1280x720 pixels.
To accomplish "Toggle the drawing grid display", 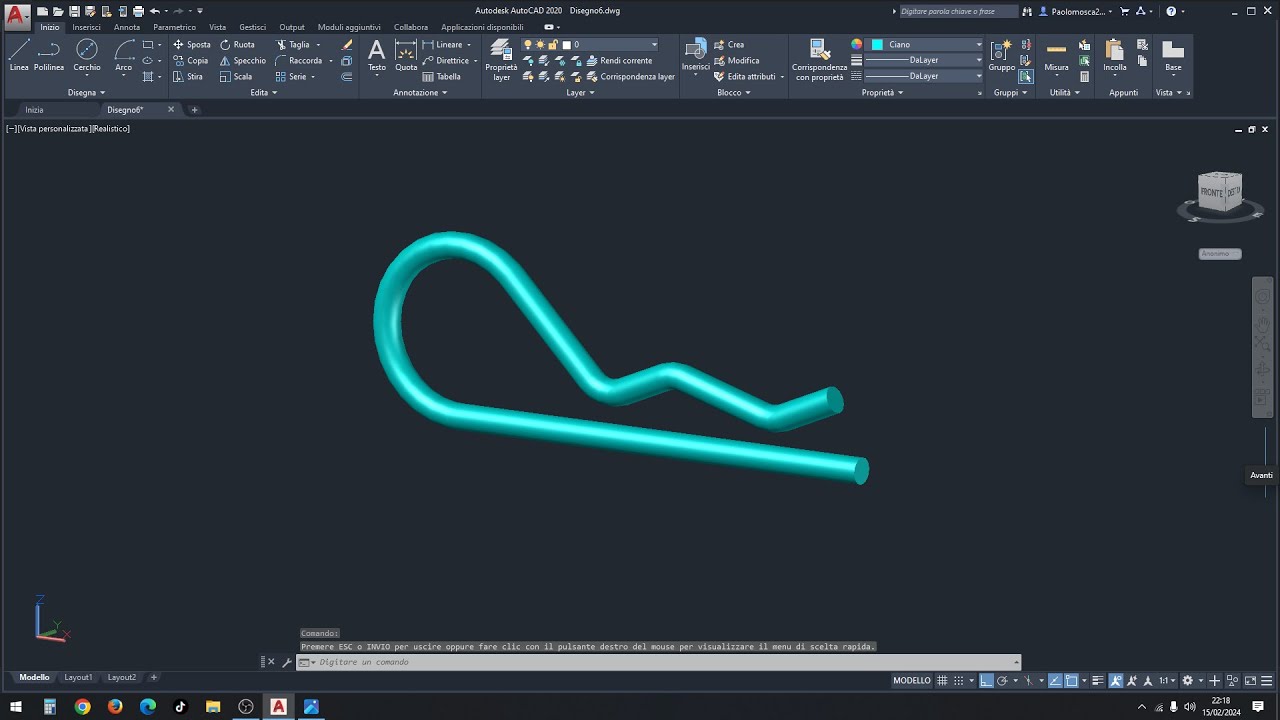I will click(x=942, y=681).
